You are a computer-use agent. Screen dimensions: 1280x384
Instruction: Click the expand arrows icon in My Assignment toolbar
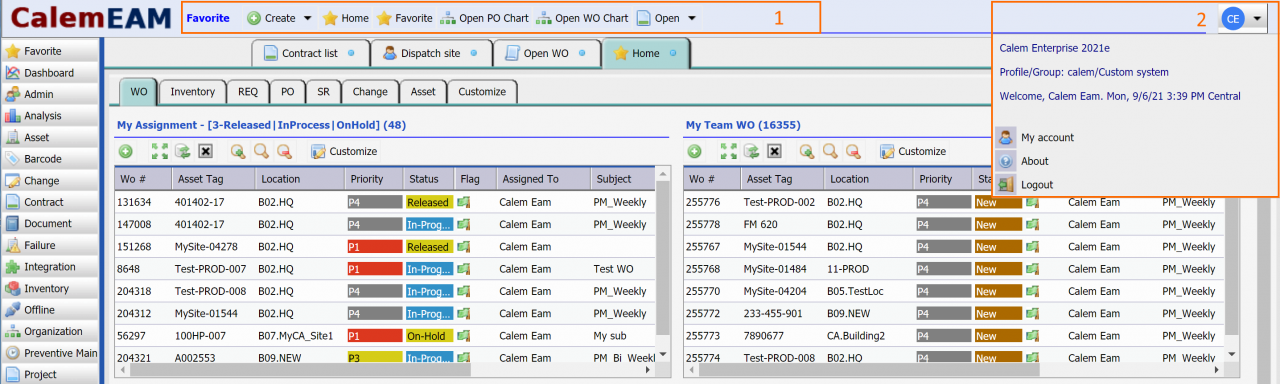pos(160,151)
